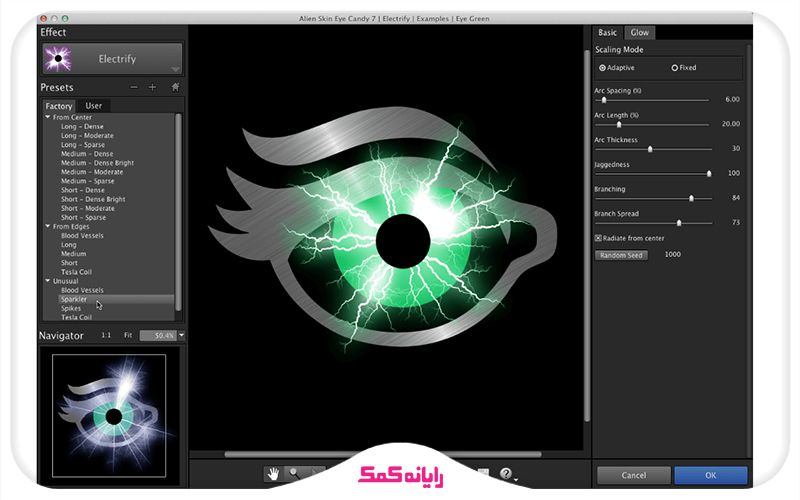
Task: Switch to the Basic tab
Action: 607,33
